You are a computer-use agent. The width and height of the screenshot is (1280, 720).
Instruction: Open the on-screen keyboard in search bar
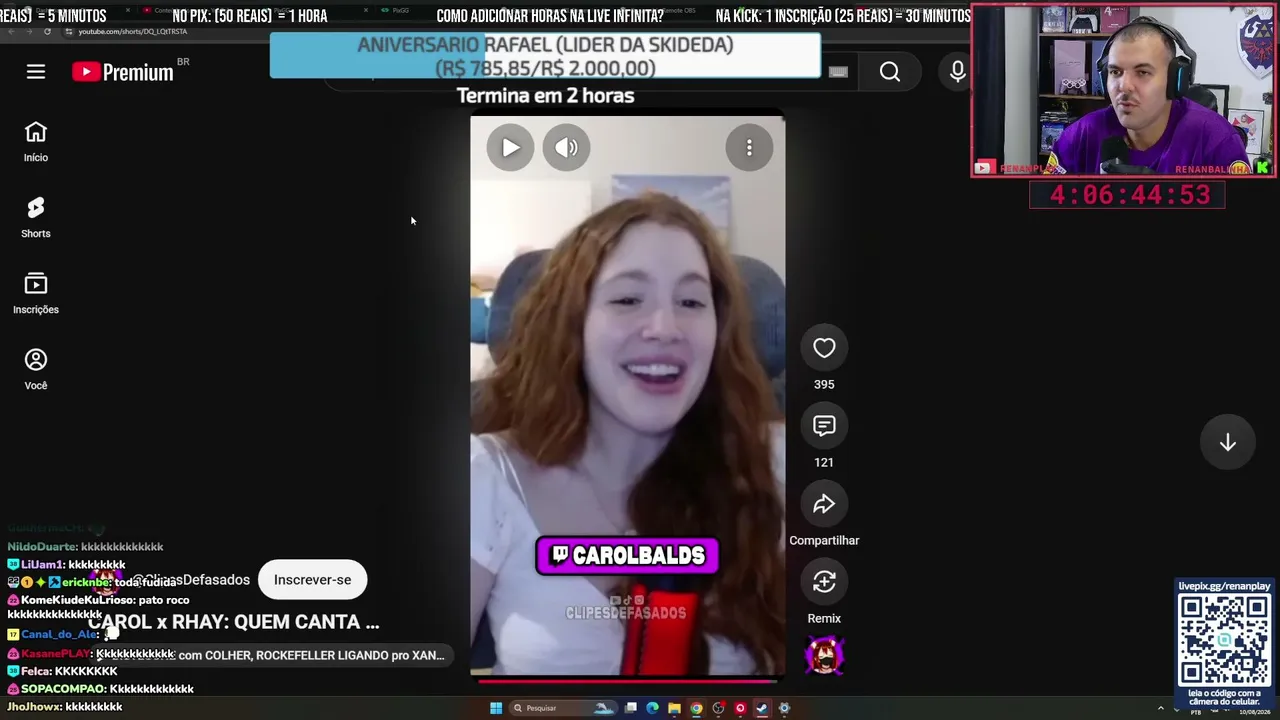(x=838, y=72)
